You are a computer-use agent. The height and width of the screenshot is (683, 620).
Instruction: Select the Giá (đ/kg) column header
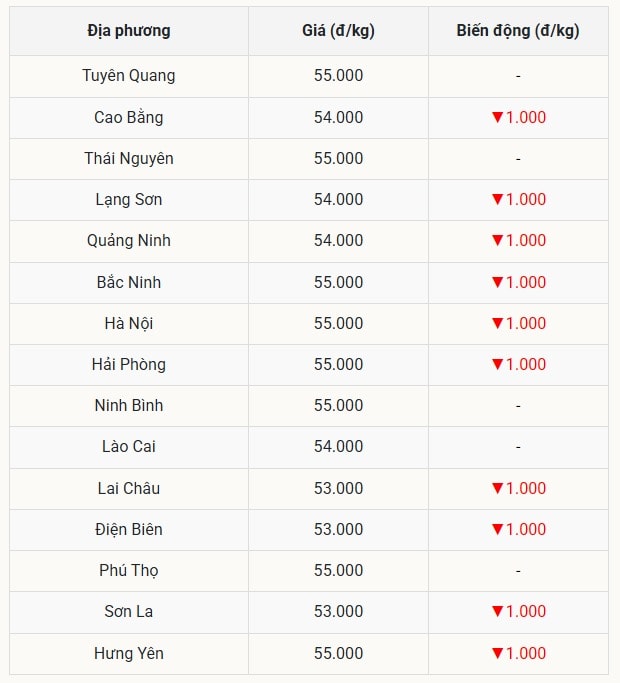(x=339, y=31)
